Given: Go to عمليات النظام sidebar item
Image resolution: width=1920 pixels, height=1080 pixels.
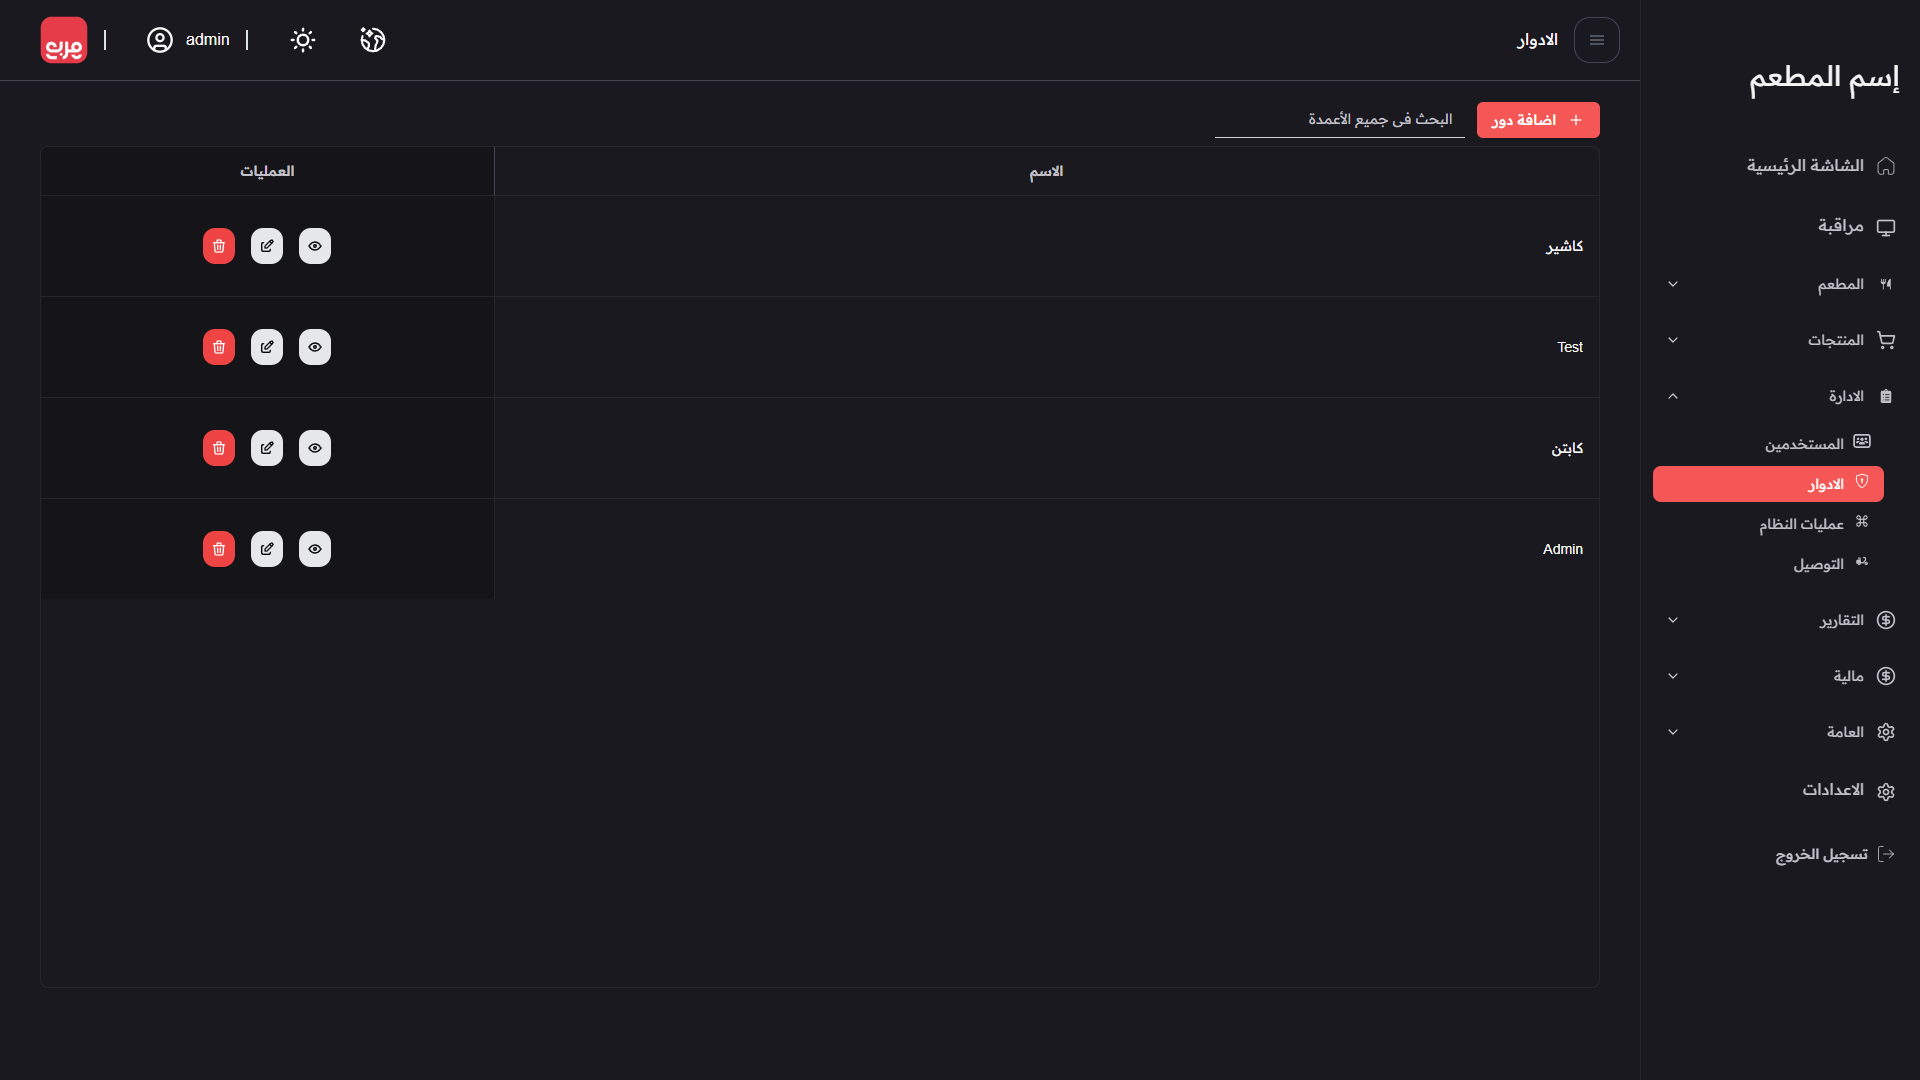Looking at the screenshot, I should click(1801, 524).
